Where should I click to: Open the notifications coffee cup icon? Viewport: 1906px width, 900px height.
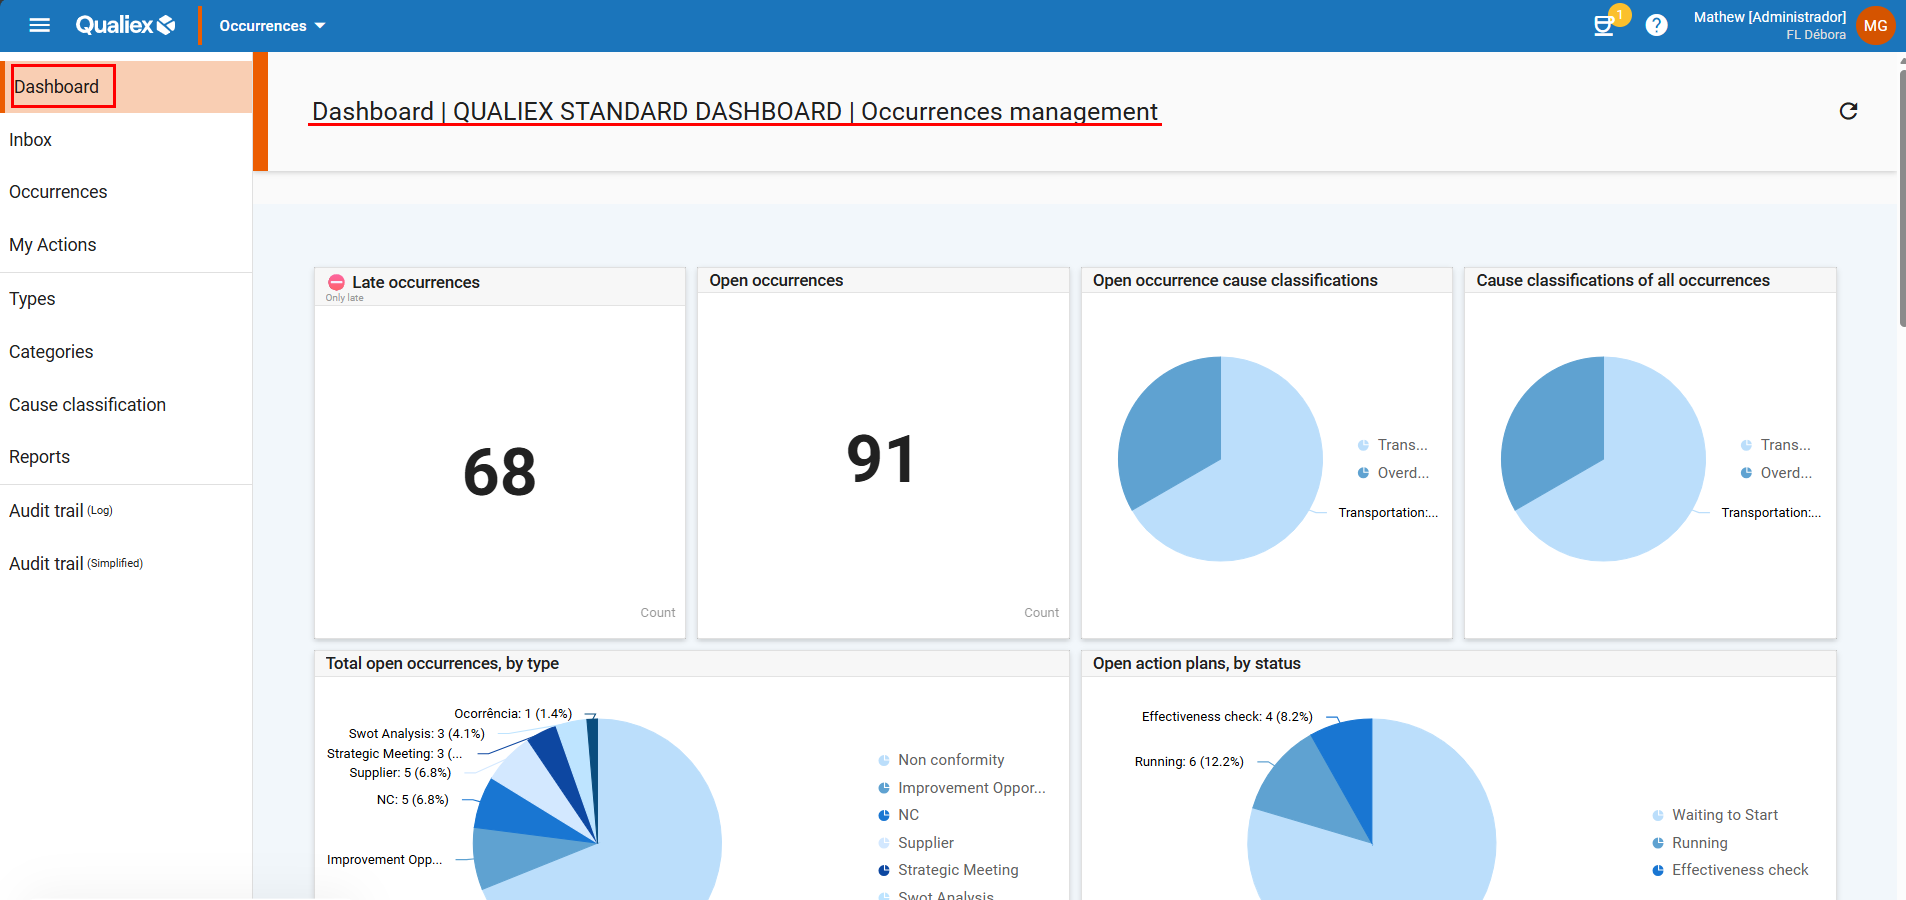tap(1604, 25)
